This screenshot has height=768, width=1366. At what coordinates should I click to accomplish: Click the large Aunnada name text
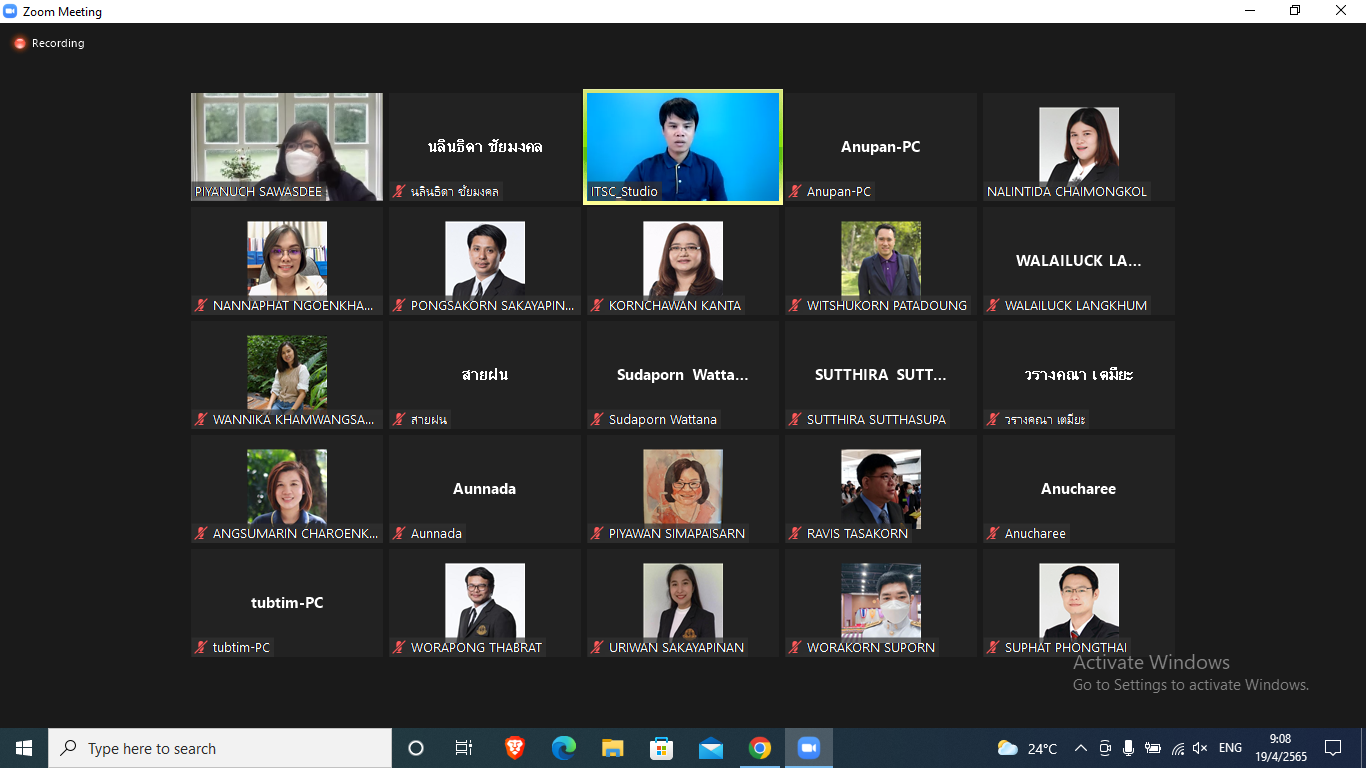tap(485, 489)
